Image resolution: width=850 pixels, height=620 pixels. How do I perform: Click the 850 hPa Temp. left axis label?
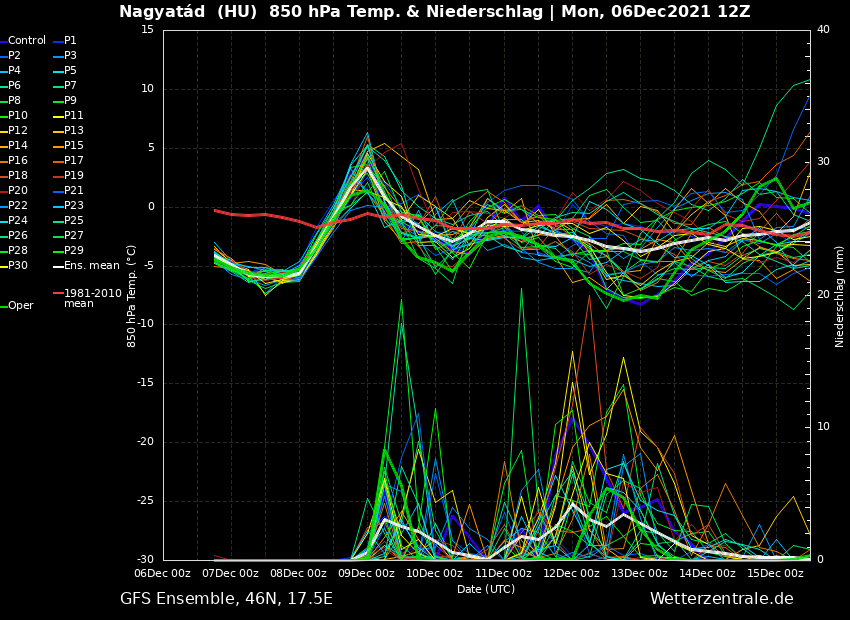(132, 296)
